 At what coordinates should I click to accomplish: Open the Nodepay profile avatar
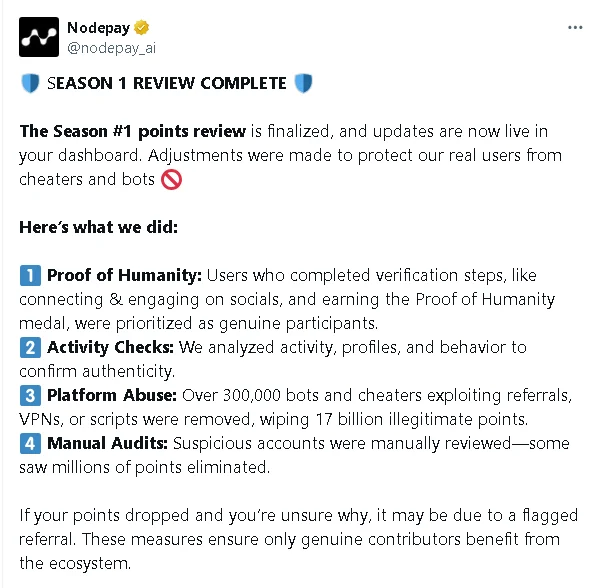[39, 37]
